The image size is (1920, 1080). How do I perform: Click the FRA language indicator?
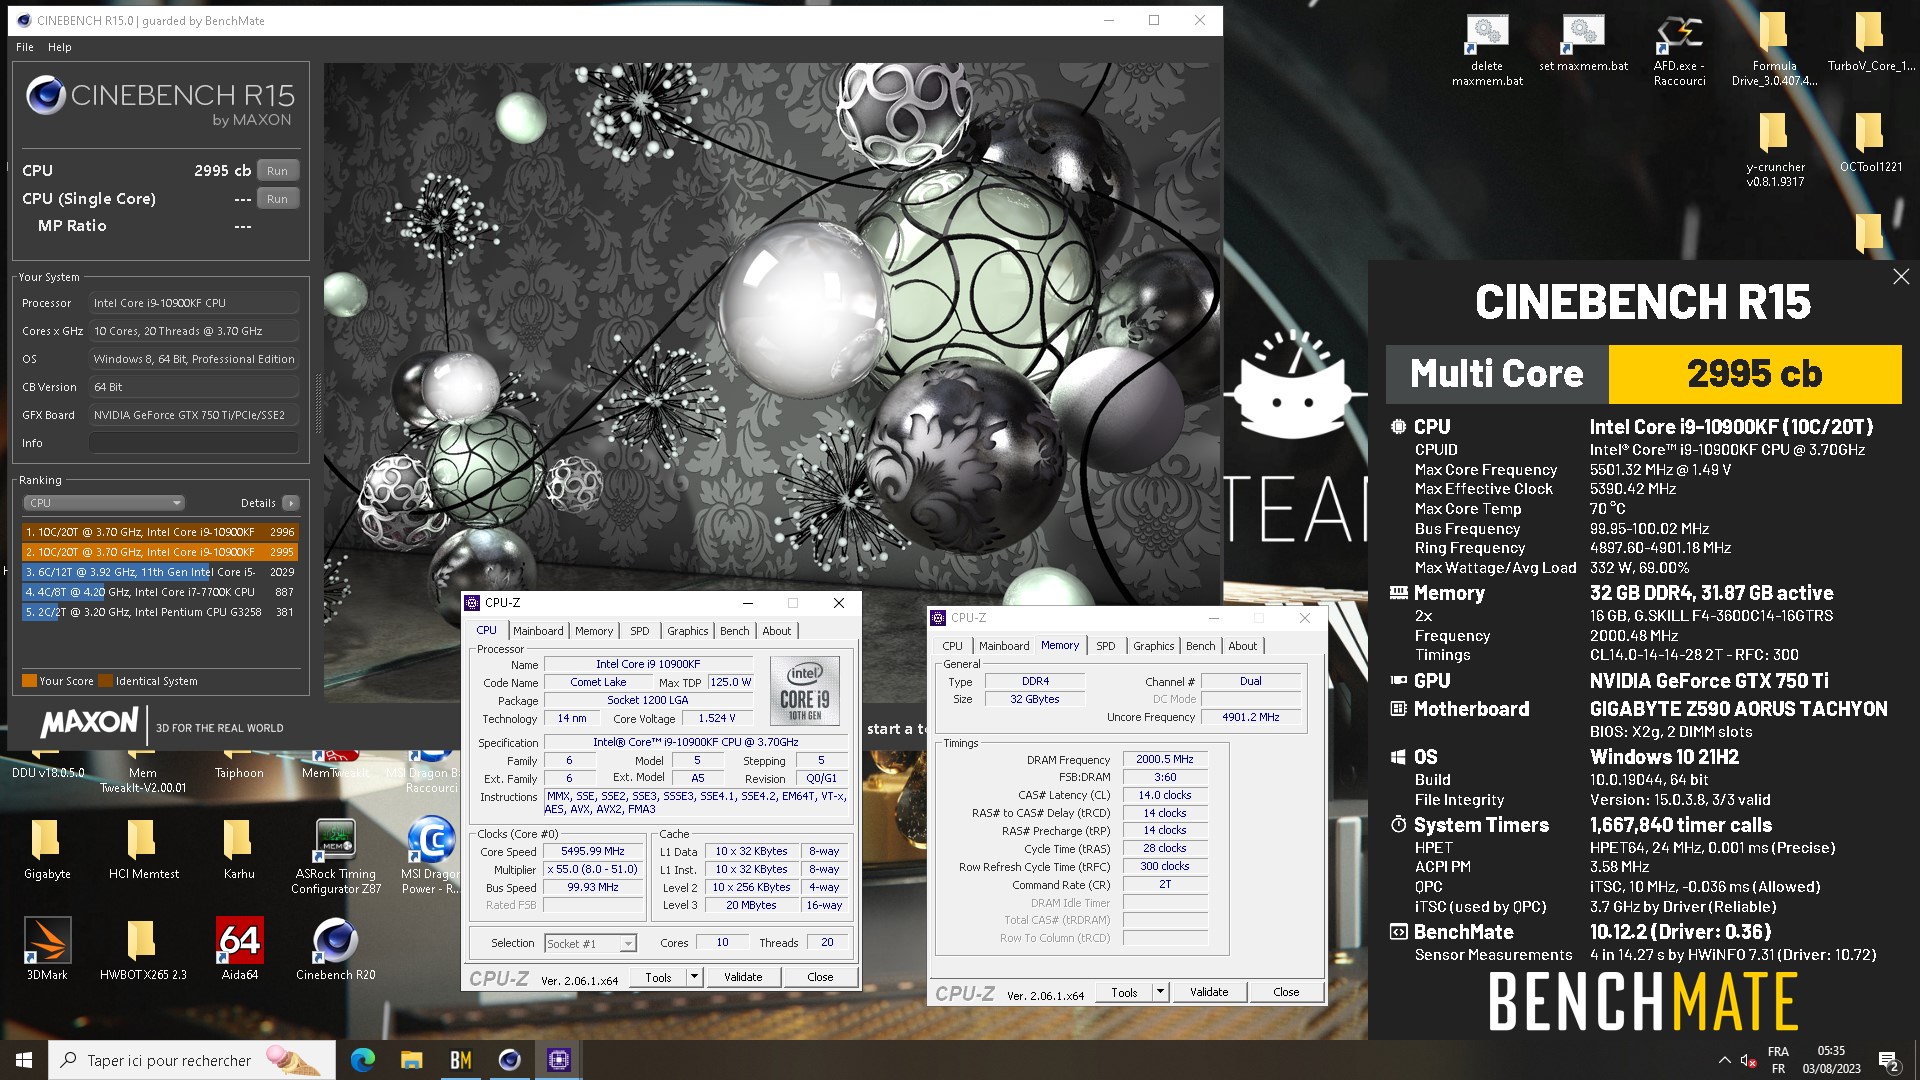[x=1778, y=1060]
